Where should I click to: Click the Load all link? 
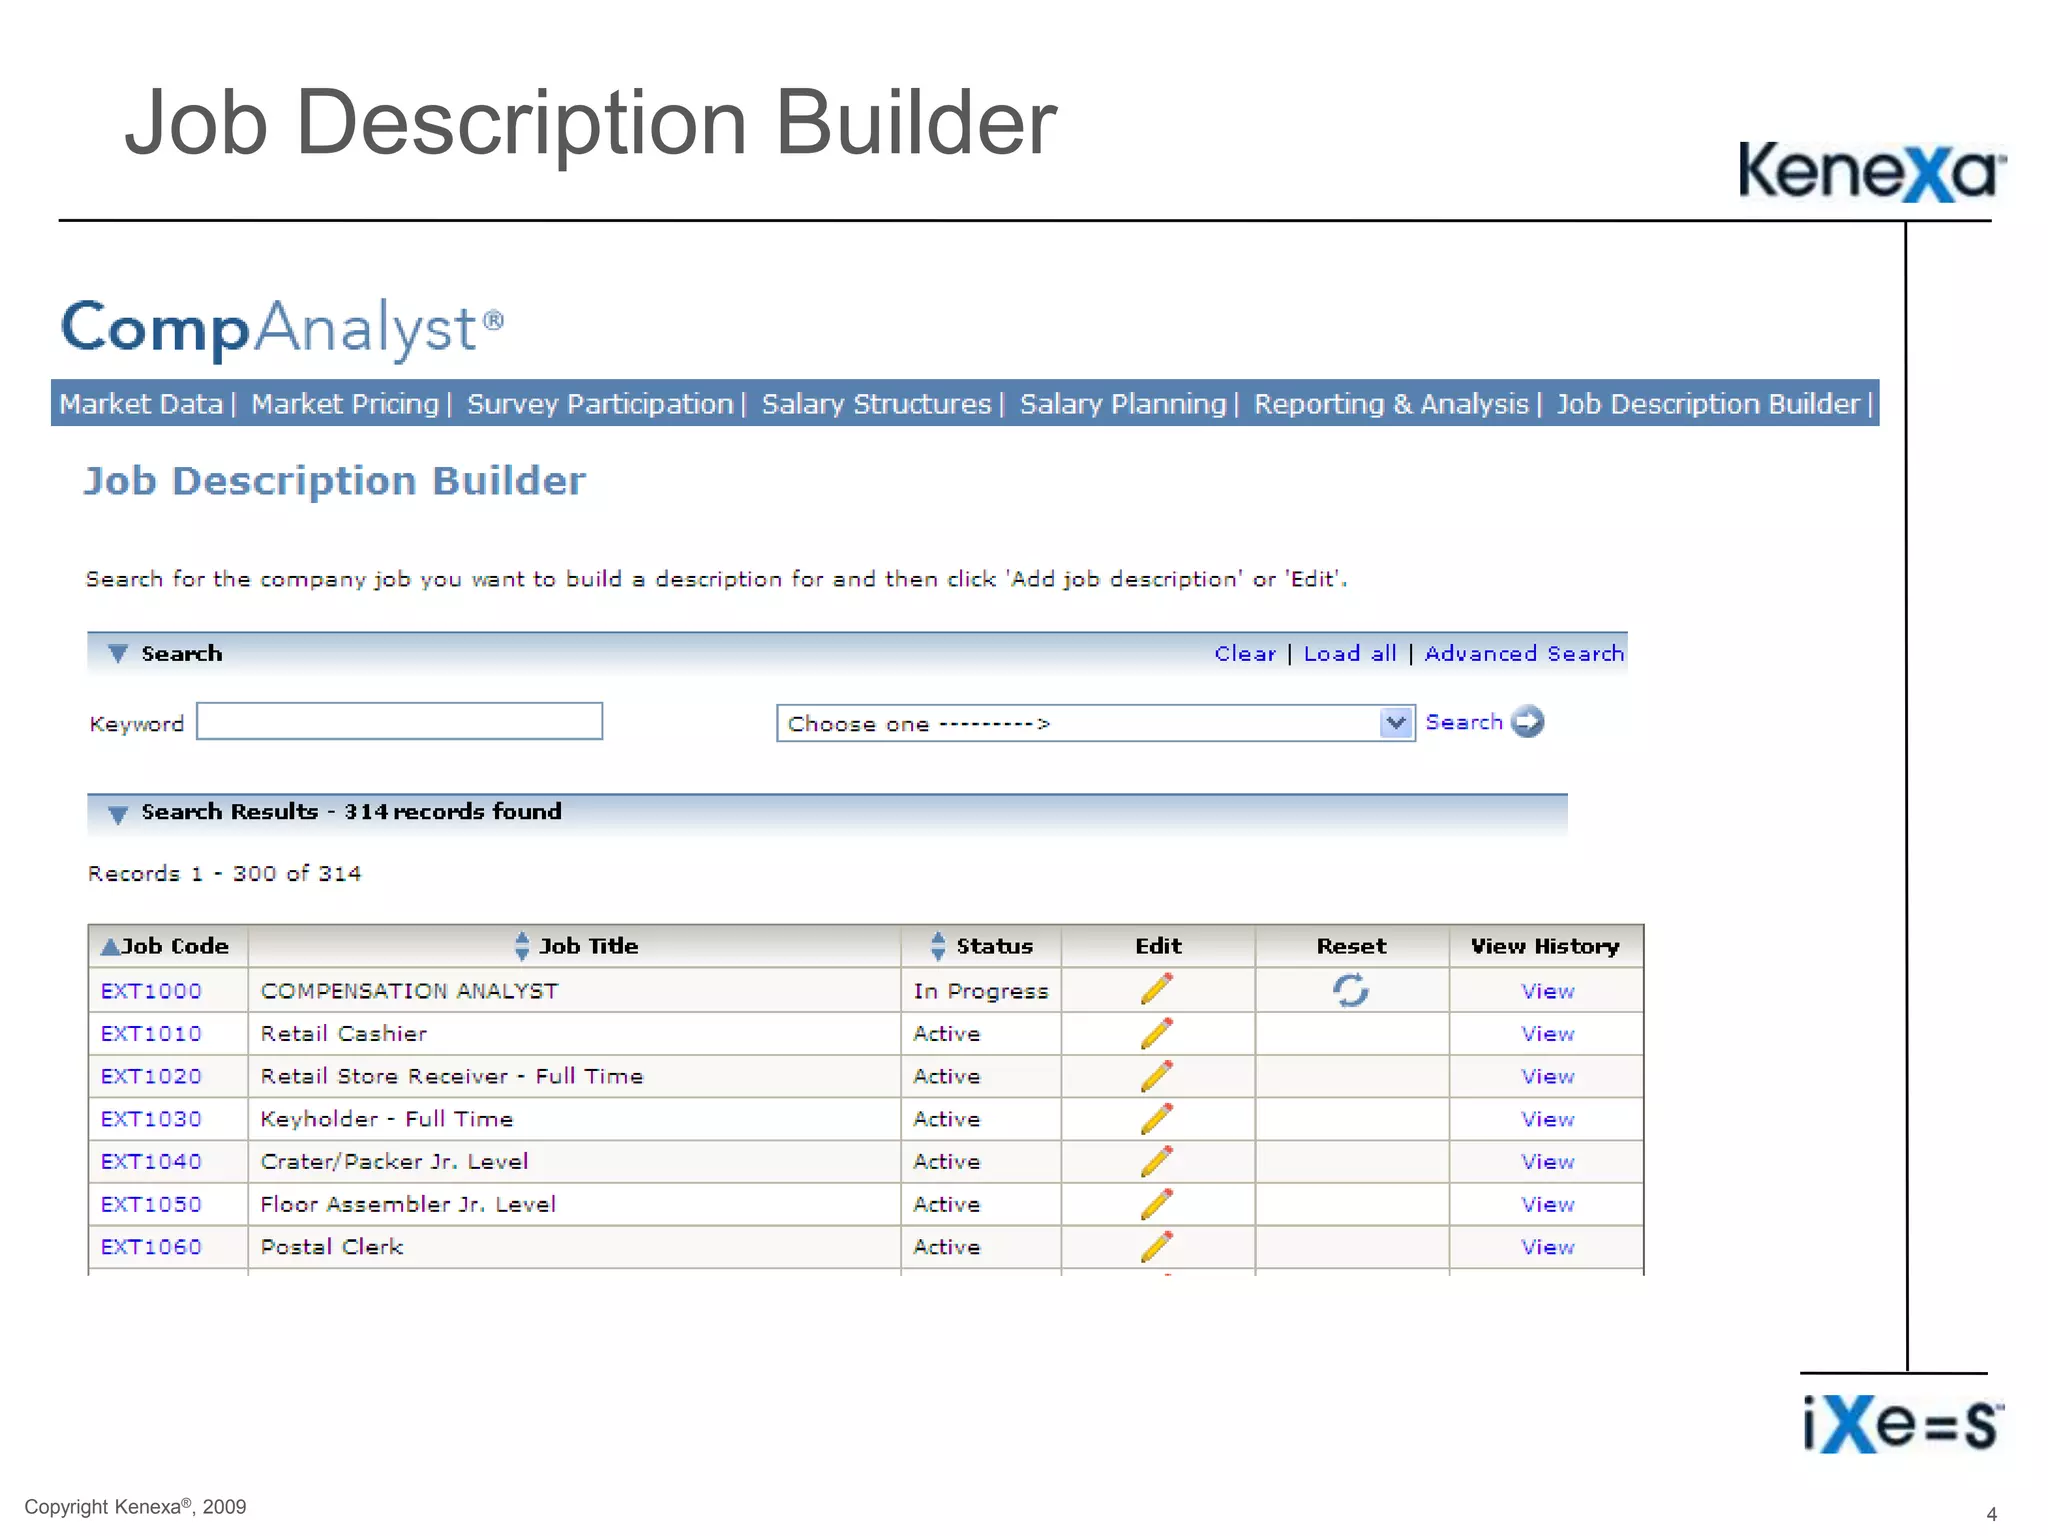[1350, 653]
